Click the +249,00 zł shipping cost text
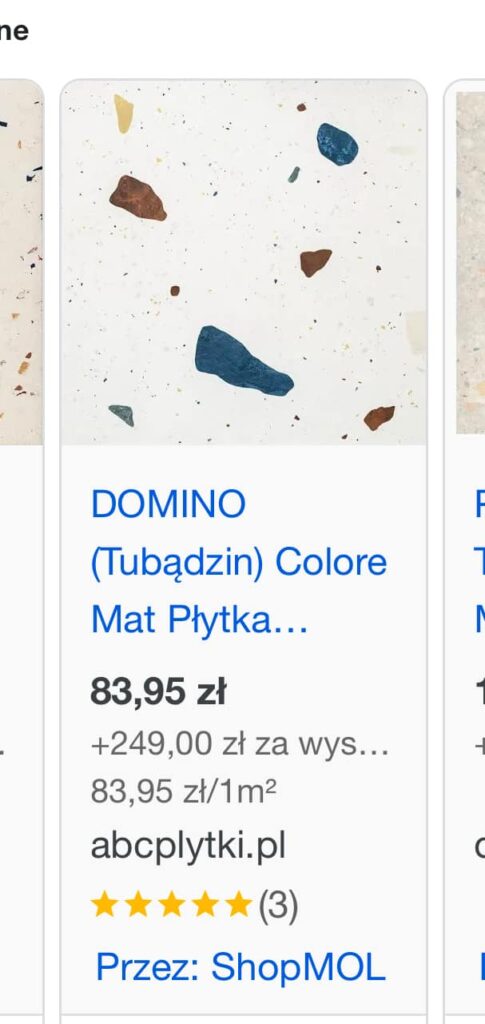485x1024 pixels. (240, 744)
